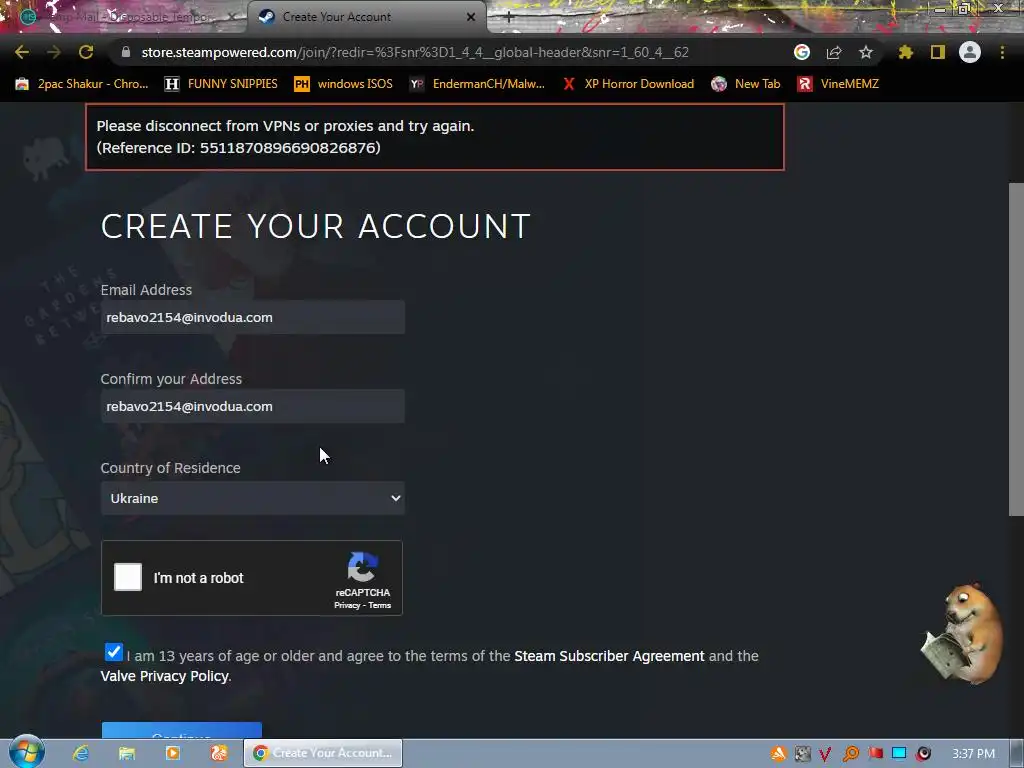Click the magnifier tray icon
Screen dimensions: 1024x768
point(850,754)
